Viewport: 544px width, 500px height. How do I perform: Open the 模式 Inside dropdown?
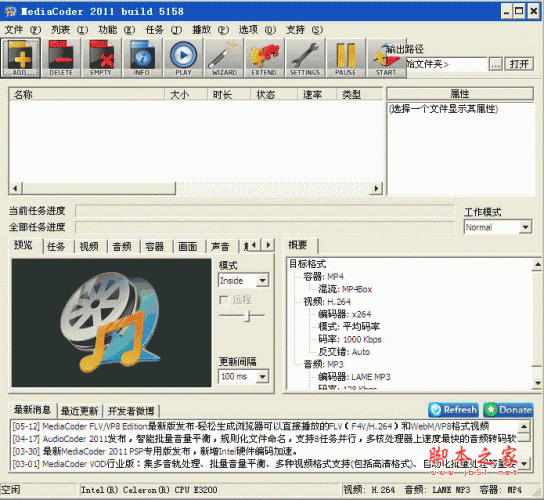pyautogui.click(x=244, y=280)
